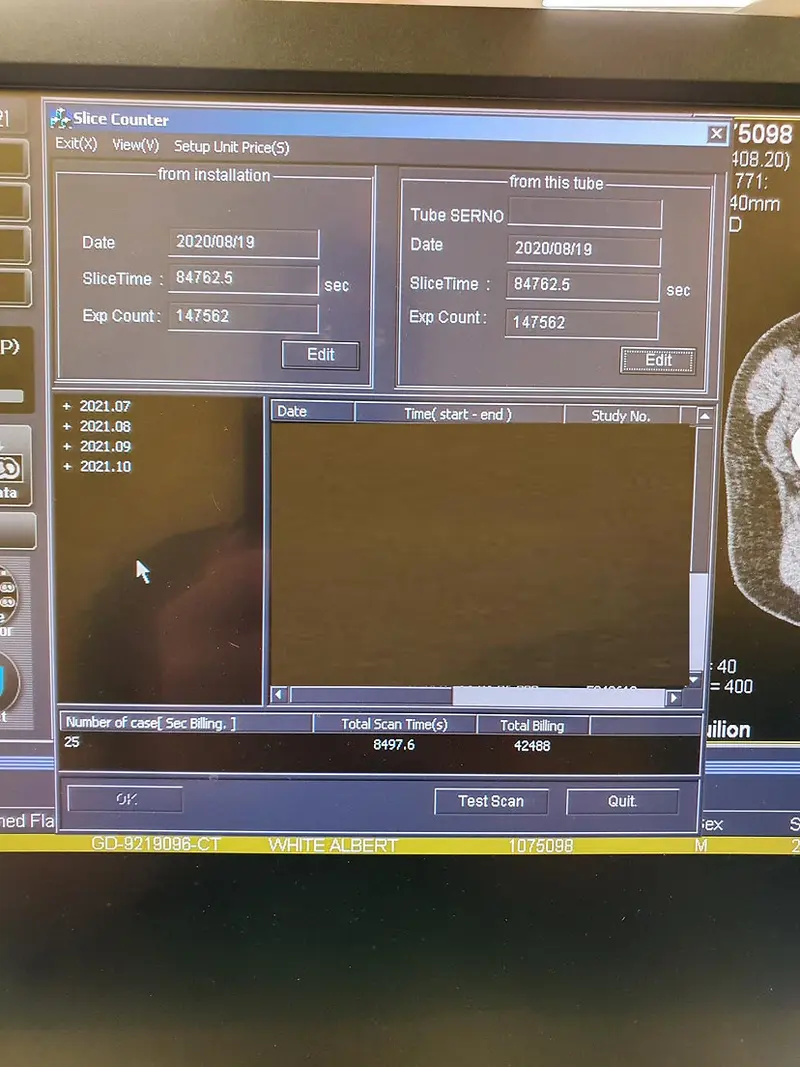Click the Quit button

[x=622, y=801]
